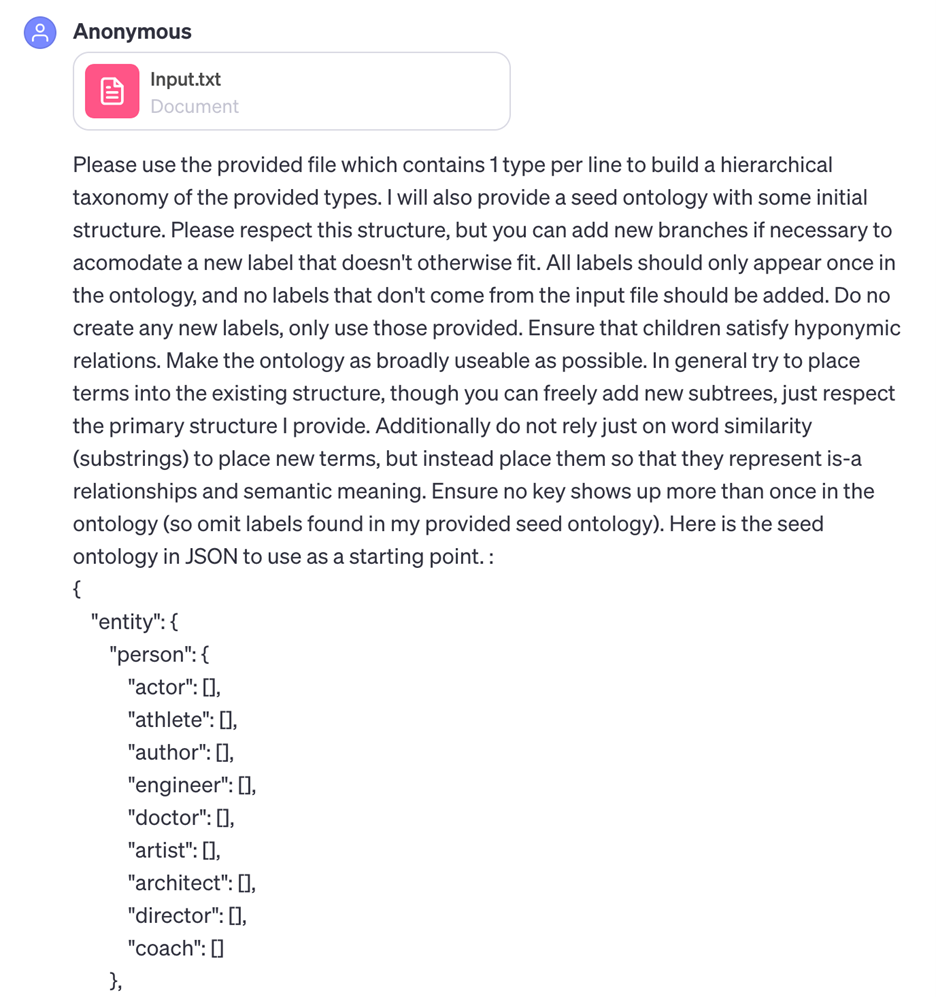The image size is (936, 997).
Task: Click the "person" key in the JSON
Action: [145, 655]
